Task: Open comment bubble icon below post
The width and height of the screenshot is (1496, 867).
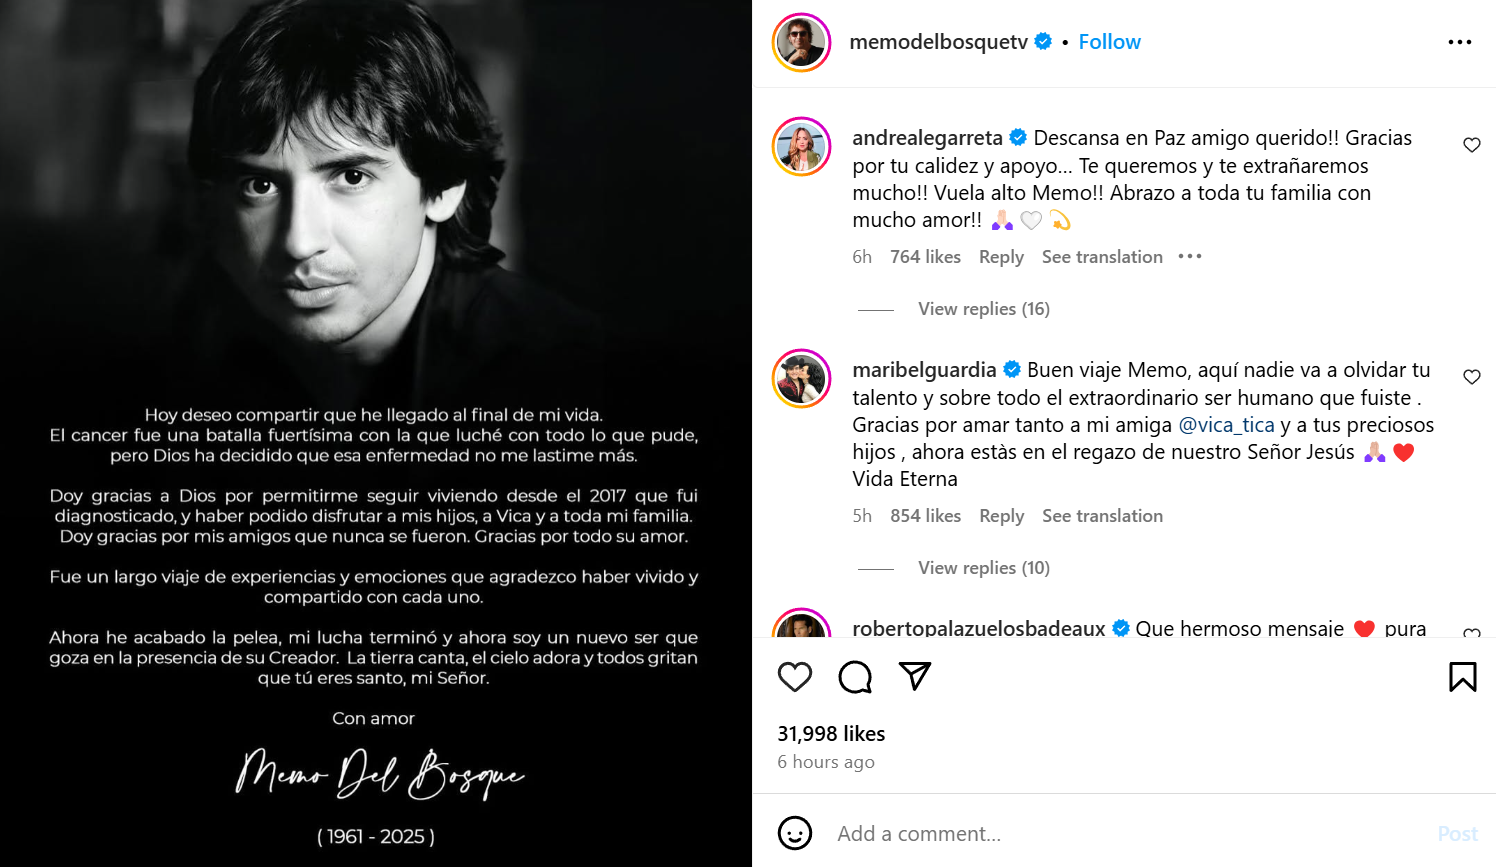Action: [x=855, y=677]
